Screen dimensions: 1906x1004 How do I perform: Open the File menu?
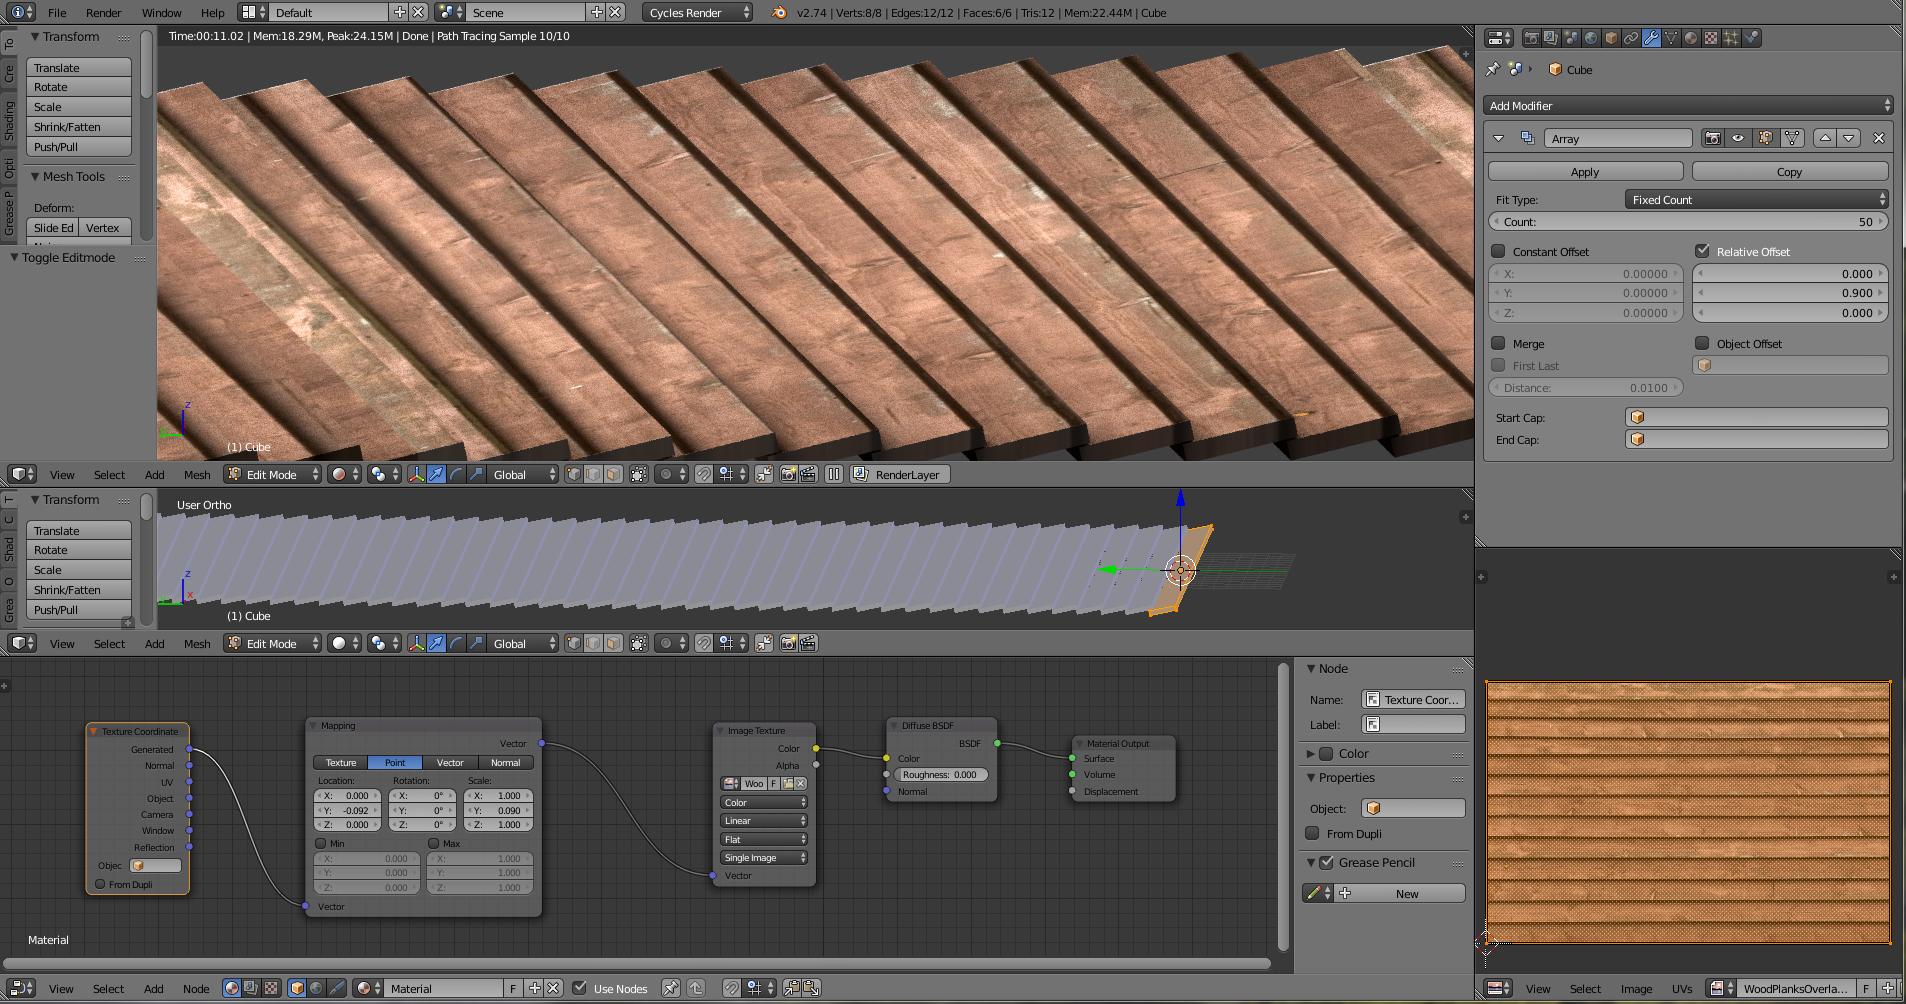click(57, 13)
